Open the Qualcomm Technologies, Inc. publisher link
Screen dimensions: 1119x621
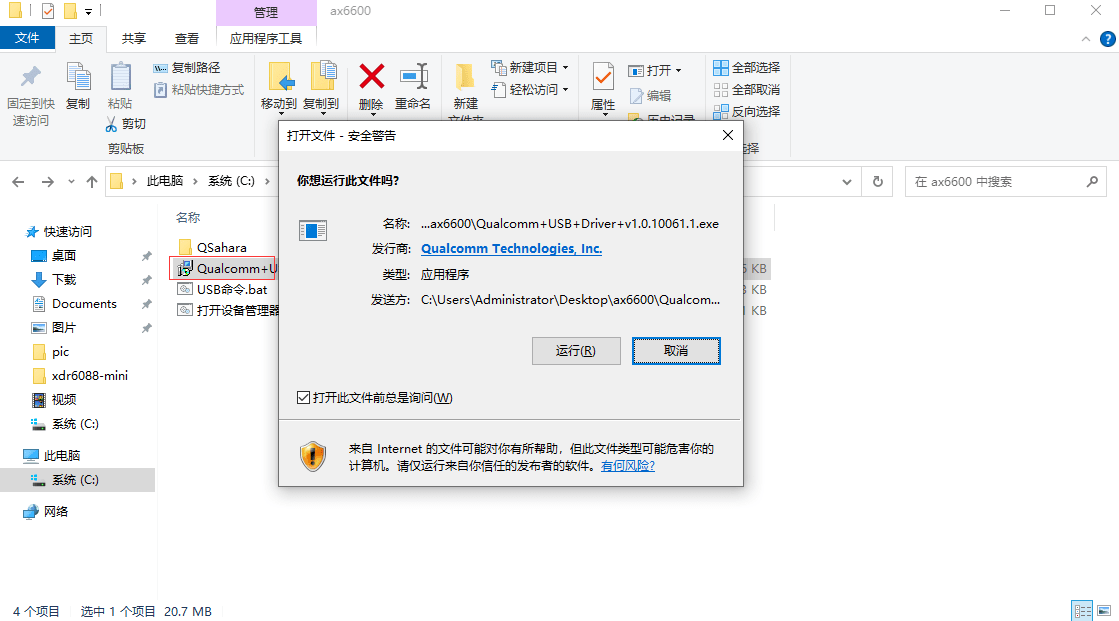[511, 248]
